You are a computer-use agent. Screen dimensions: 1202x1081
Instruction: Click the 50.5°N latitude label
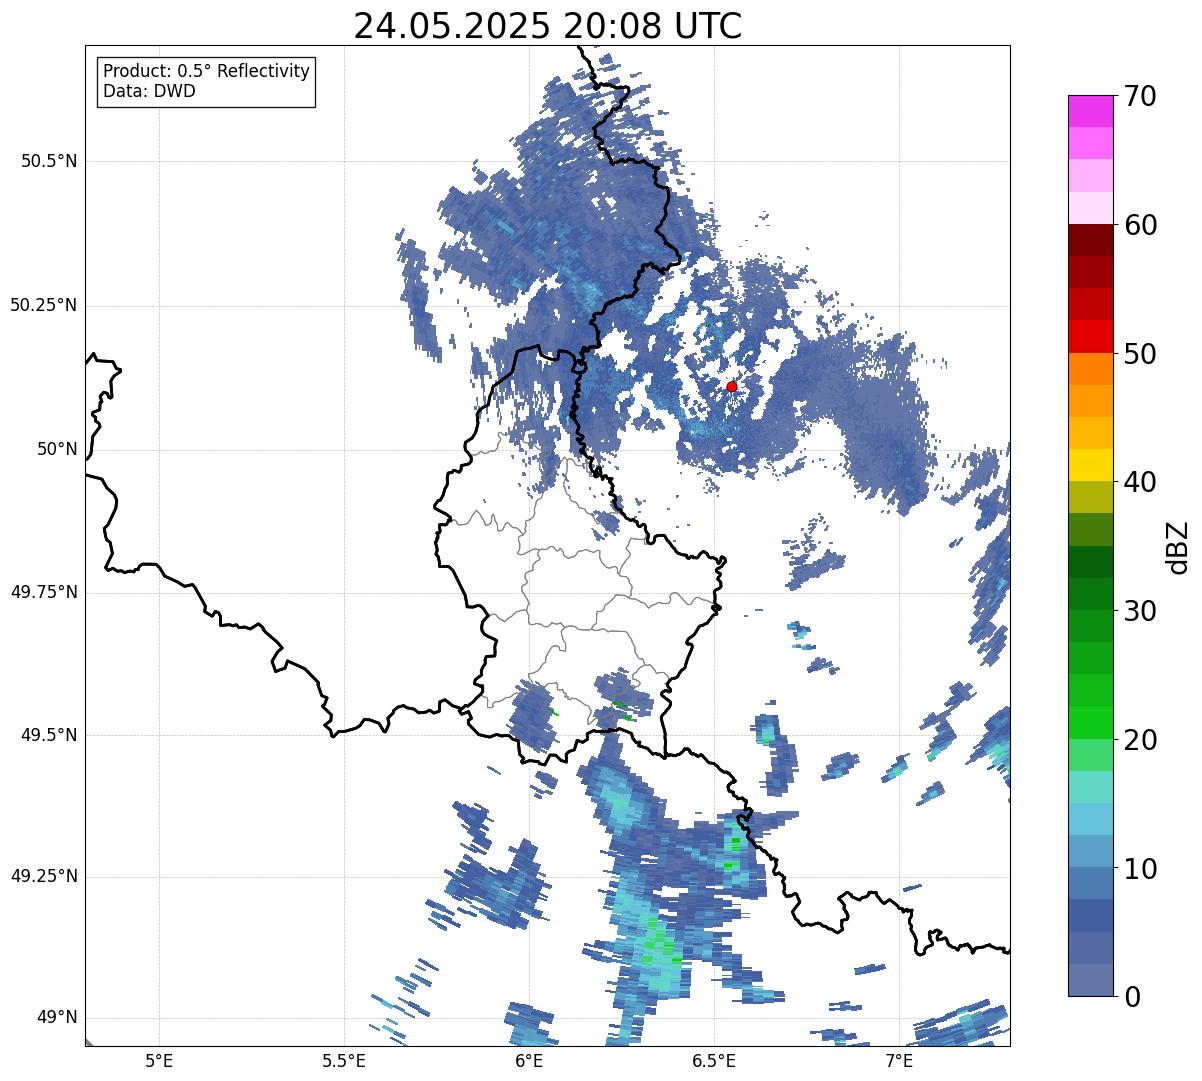[49, 161]
